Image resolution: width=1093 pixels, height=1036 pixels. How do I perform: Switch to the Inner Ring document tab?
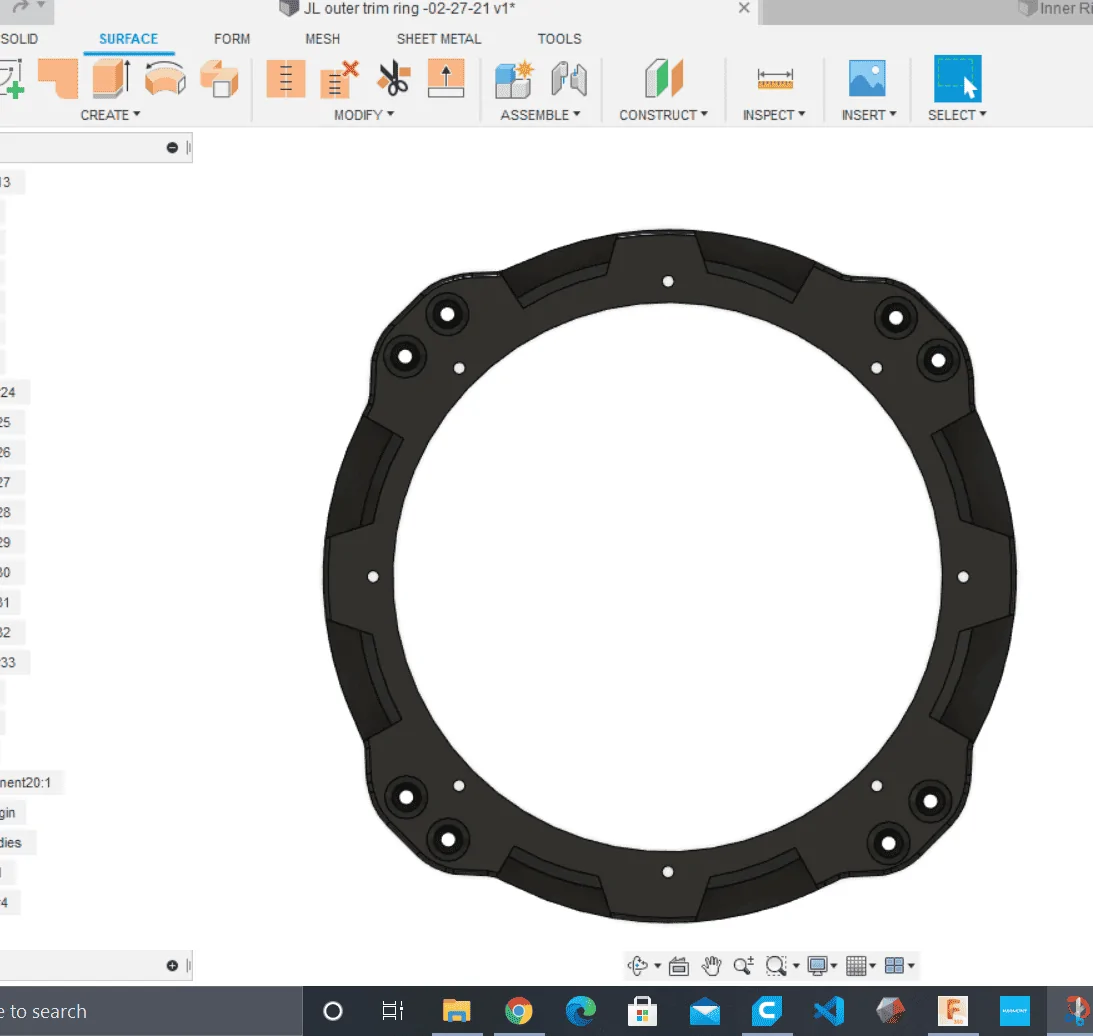pos(1055,9)
